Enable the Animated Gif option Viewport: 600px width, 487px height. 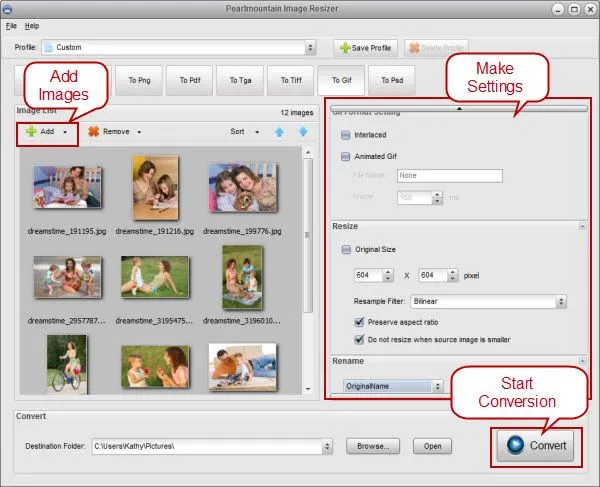point(346,156)
